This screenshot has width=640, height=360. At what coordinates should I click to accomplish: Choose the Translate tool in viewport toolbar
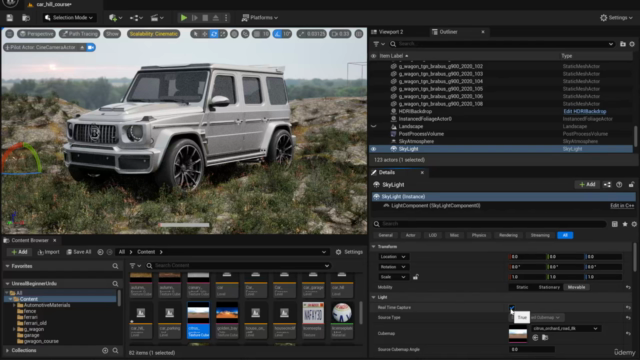tap(205, 34)
